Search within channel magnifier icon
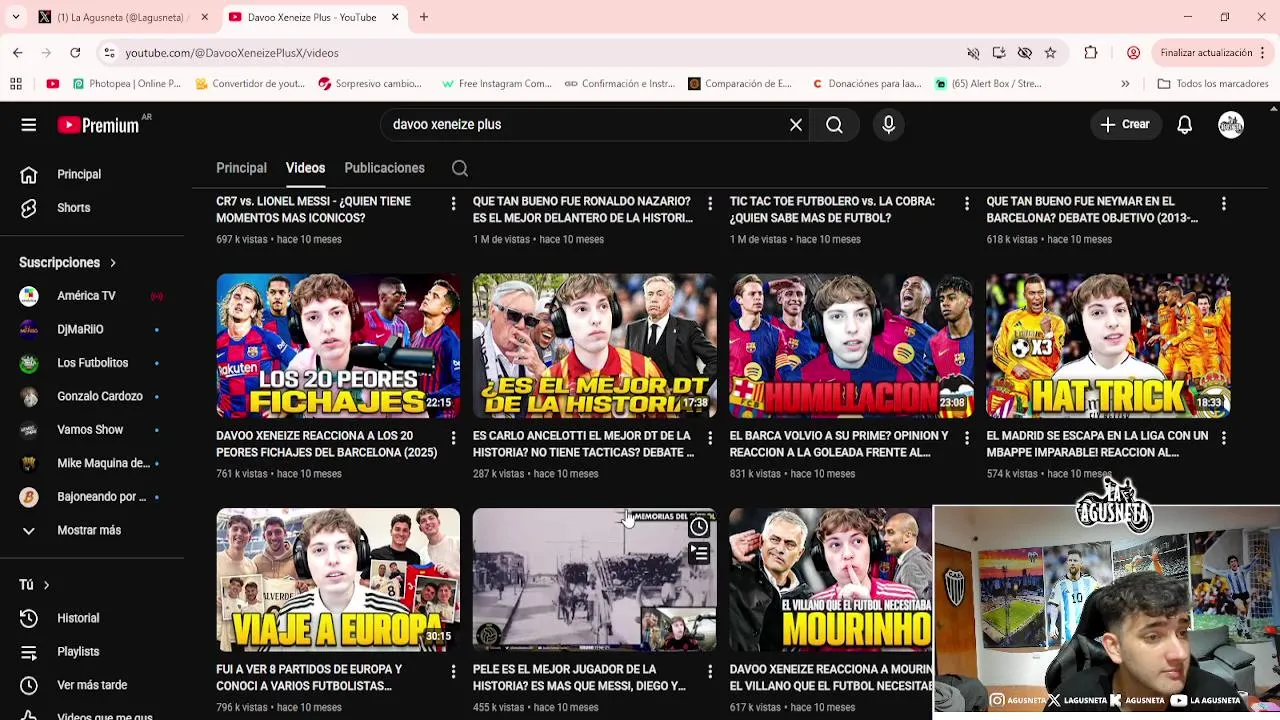 (460, 168)
